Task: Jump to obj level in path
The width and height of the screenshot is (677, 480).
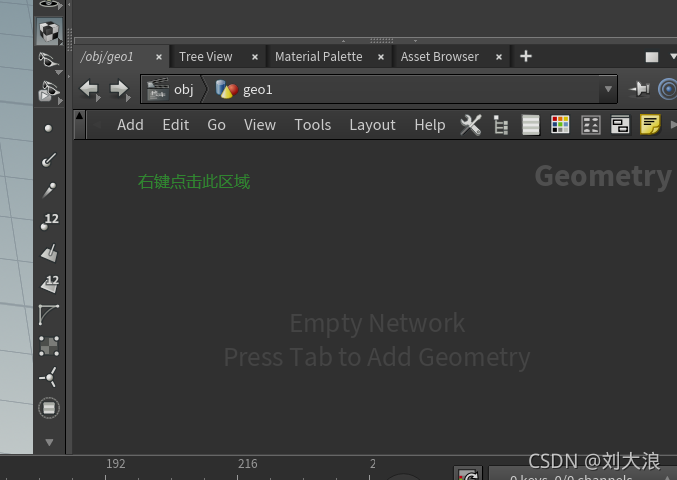Action: pos(171,89)
